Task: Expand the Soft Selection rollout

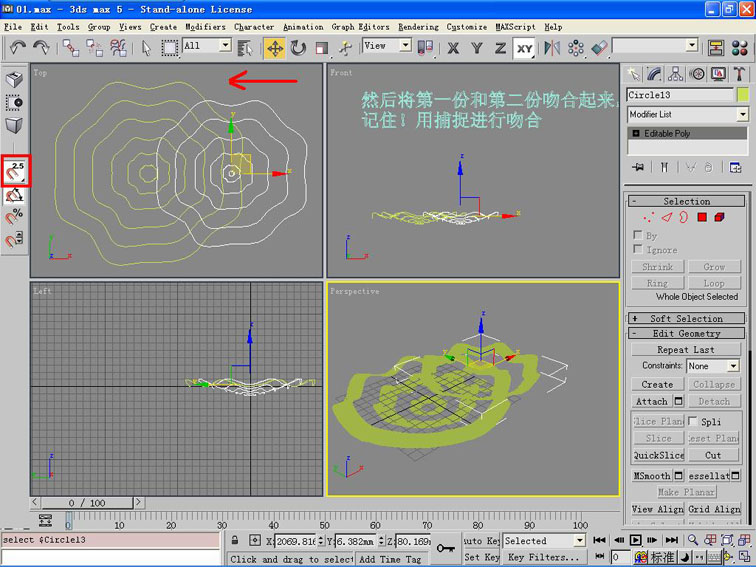Action: [x=686, y=318]
